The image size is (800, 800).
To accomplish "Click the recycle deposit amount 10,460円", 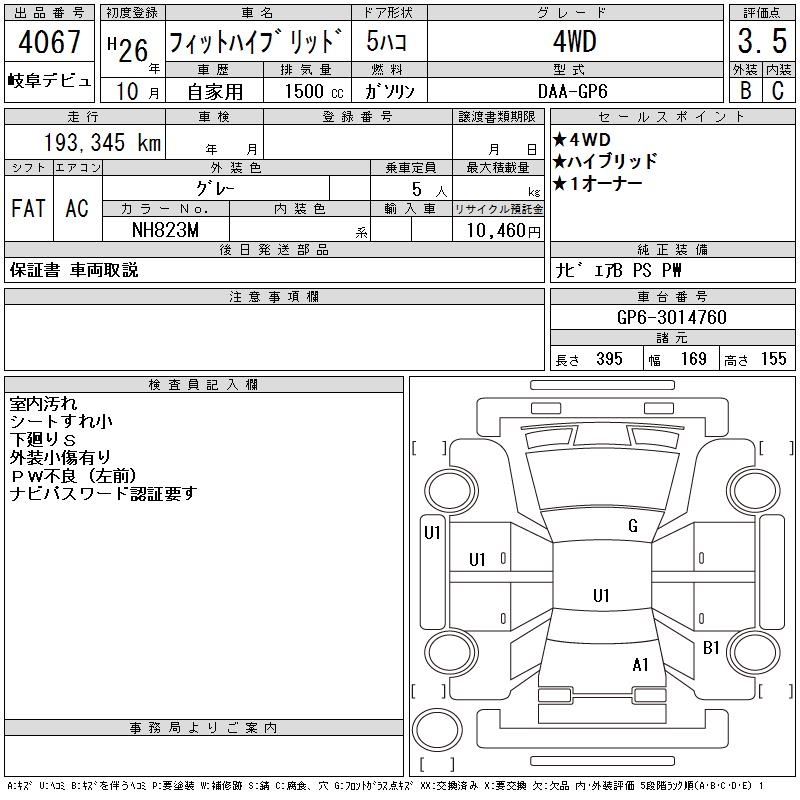I will point(498,230).
